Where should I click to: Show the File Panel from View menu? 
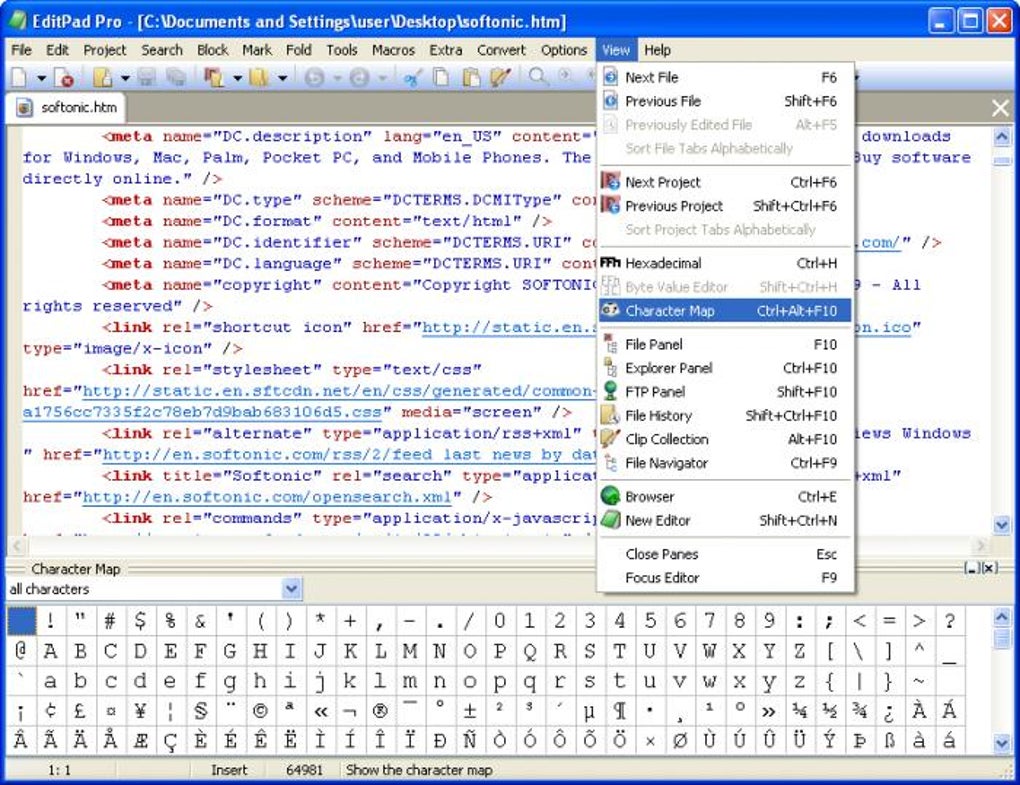pos(725,344)
